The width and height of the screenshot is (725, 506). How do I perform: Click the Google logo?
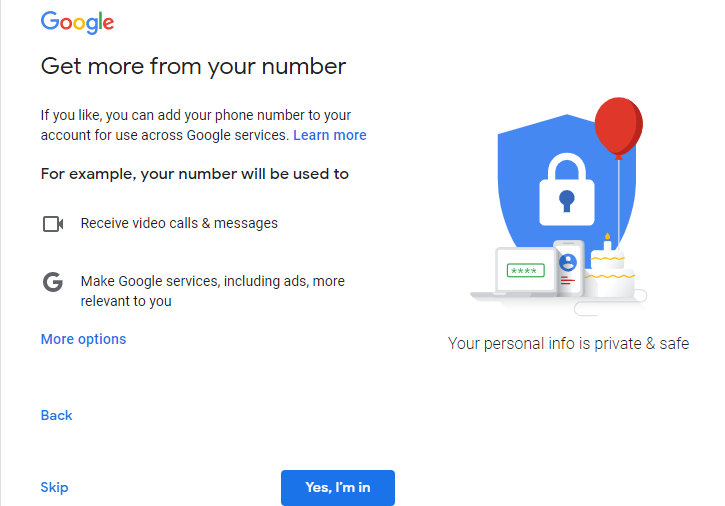click(77, 22)
